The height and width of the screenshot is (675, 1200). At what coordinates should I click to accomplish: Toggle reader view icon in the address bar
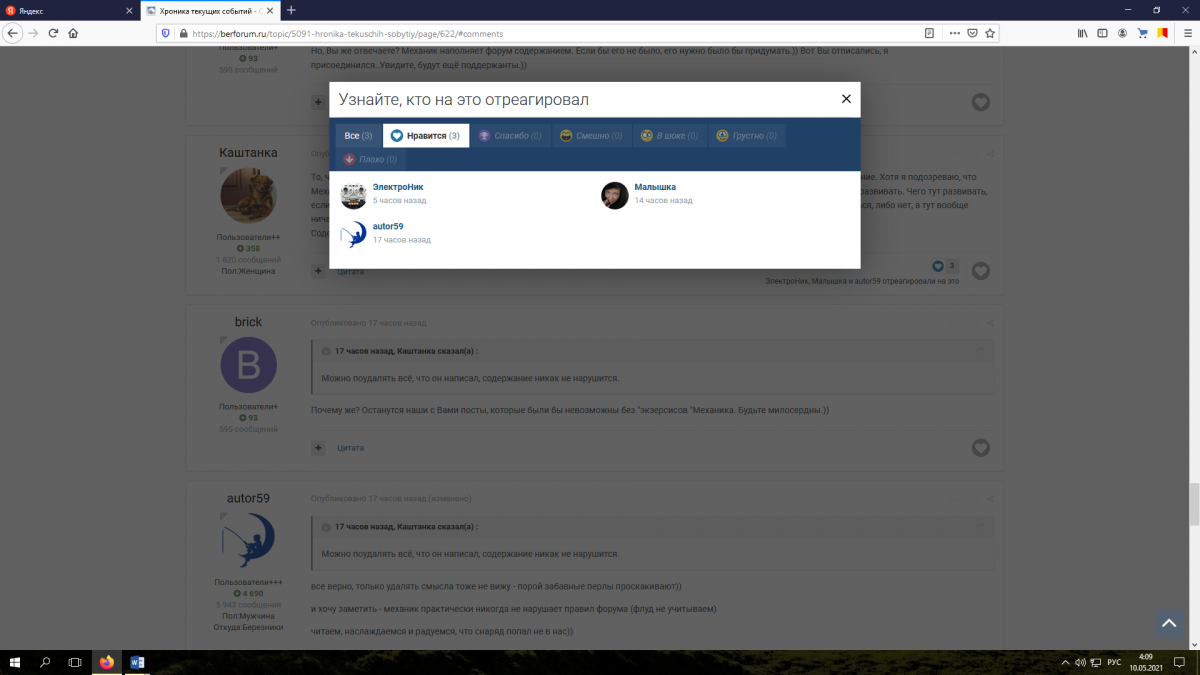[930, 33]
